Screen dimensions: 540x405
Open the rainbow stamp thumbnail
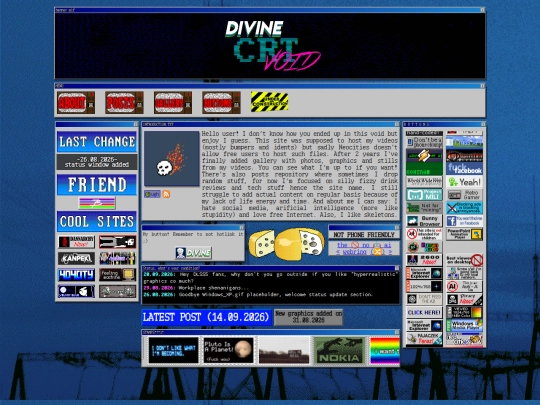point(384,350)
